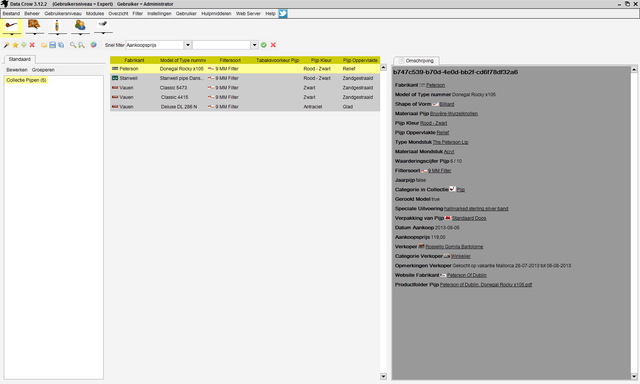Apply quick filter with green check icon

click(264, 45)
